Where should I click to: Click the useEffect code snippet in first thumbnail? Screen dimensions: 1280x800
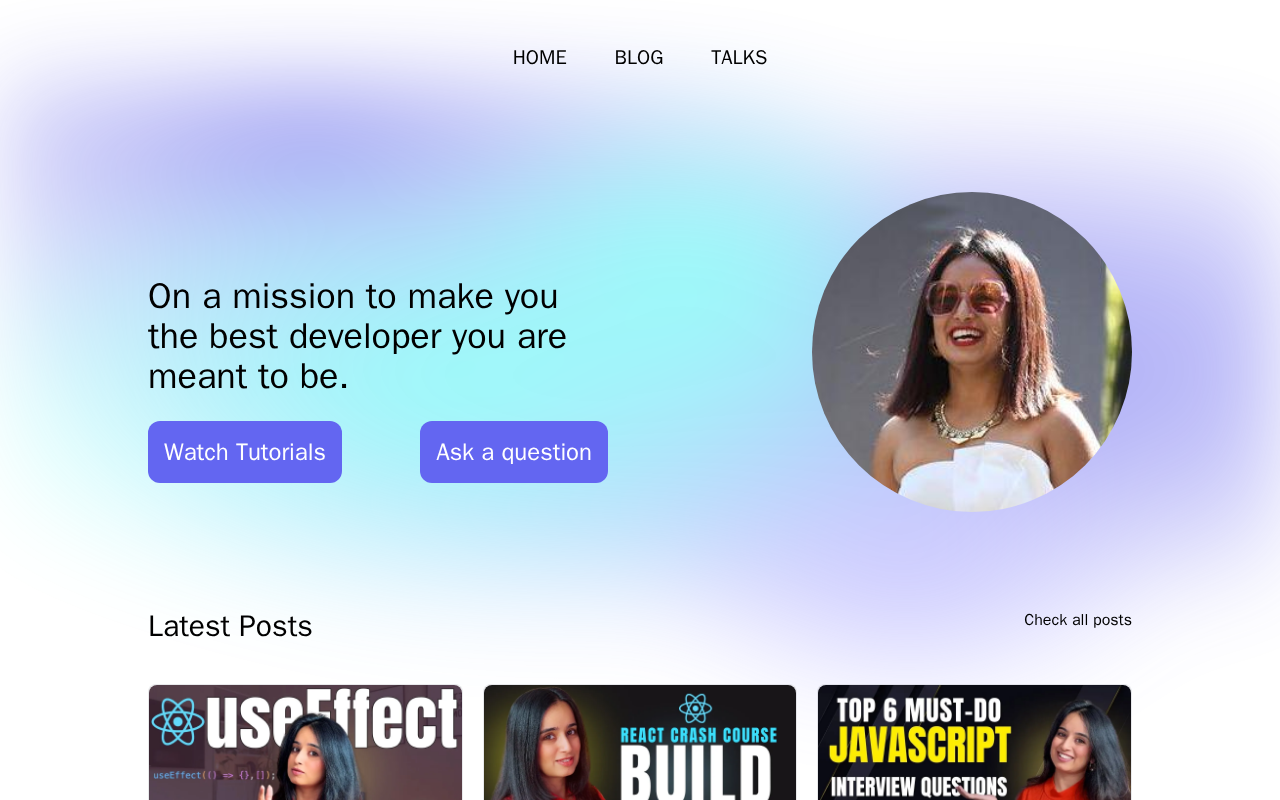pyautogui.click(x=214, y=775)
